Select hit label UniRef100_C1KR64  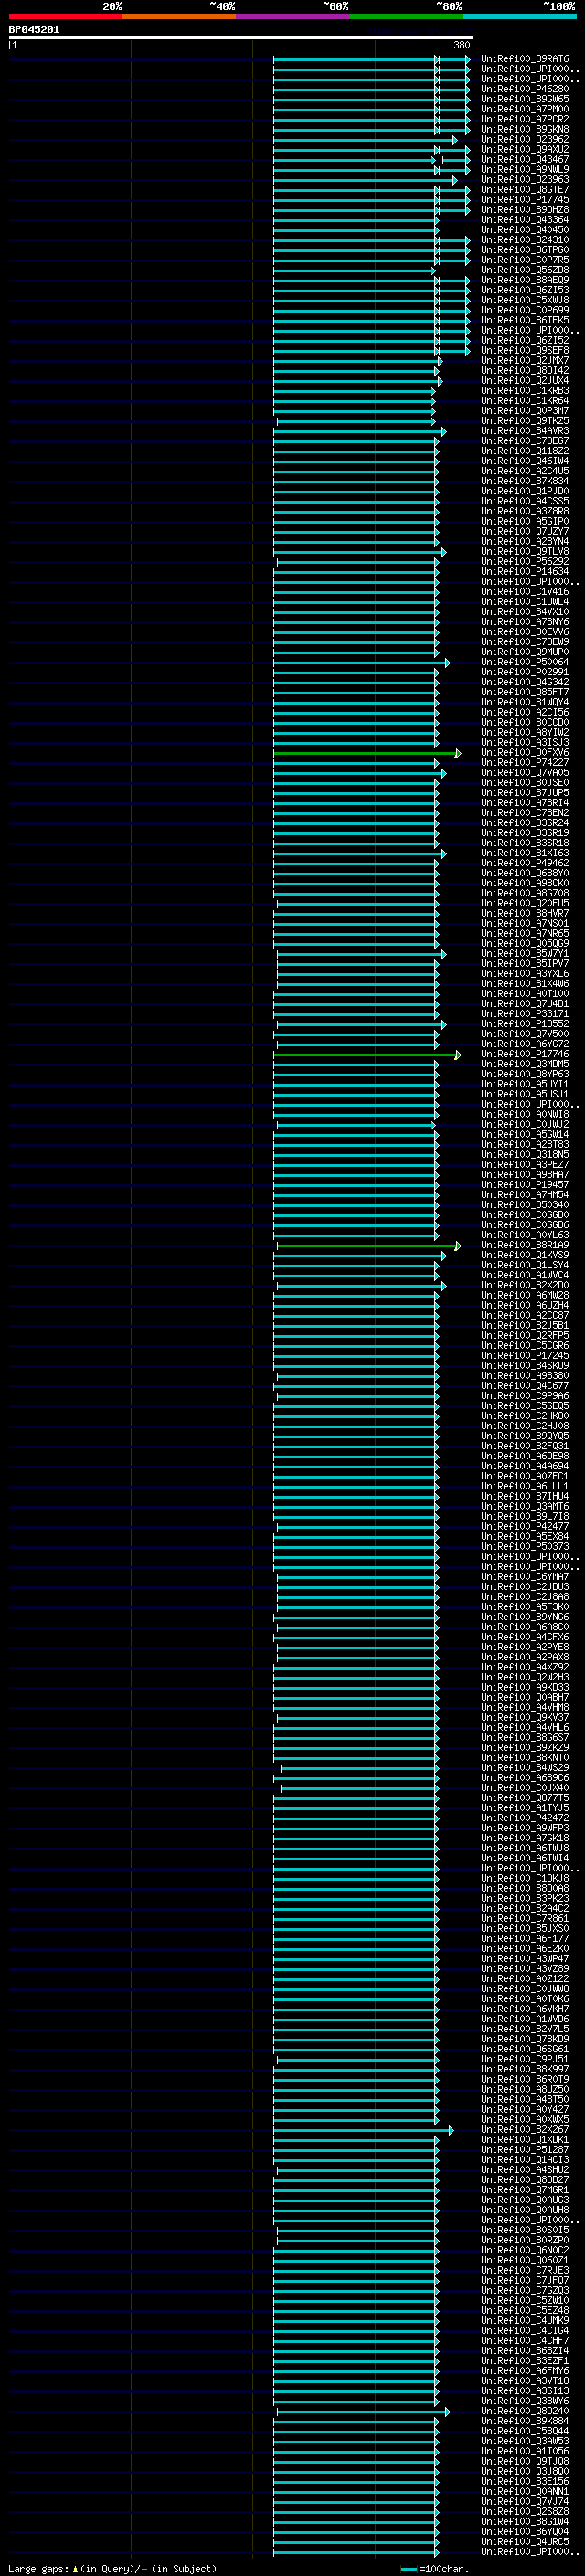click(x=525, y=401)
